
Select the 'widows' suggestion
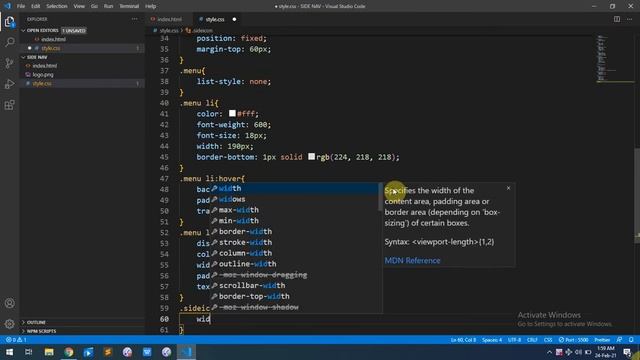[x=296, y=199]
